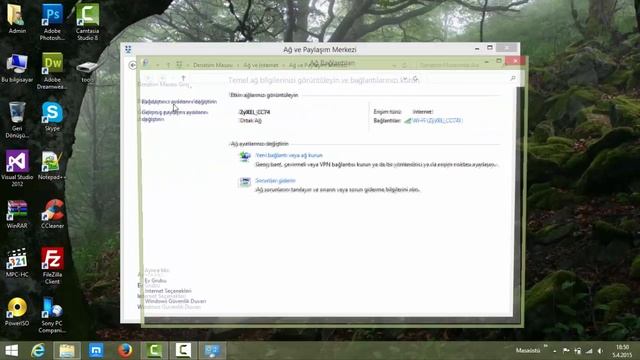Click Ağ ve İnternet breadcrumb segment

pos(261,65)
